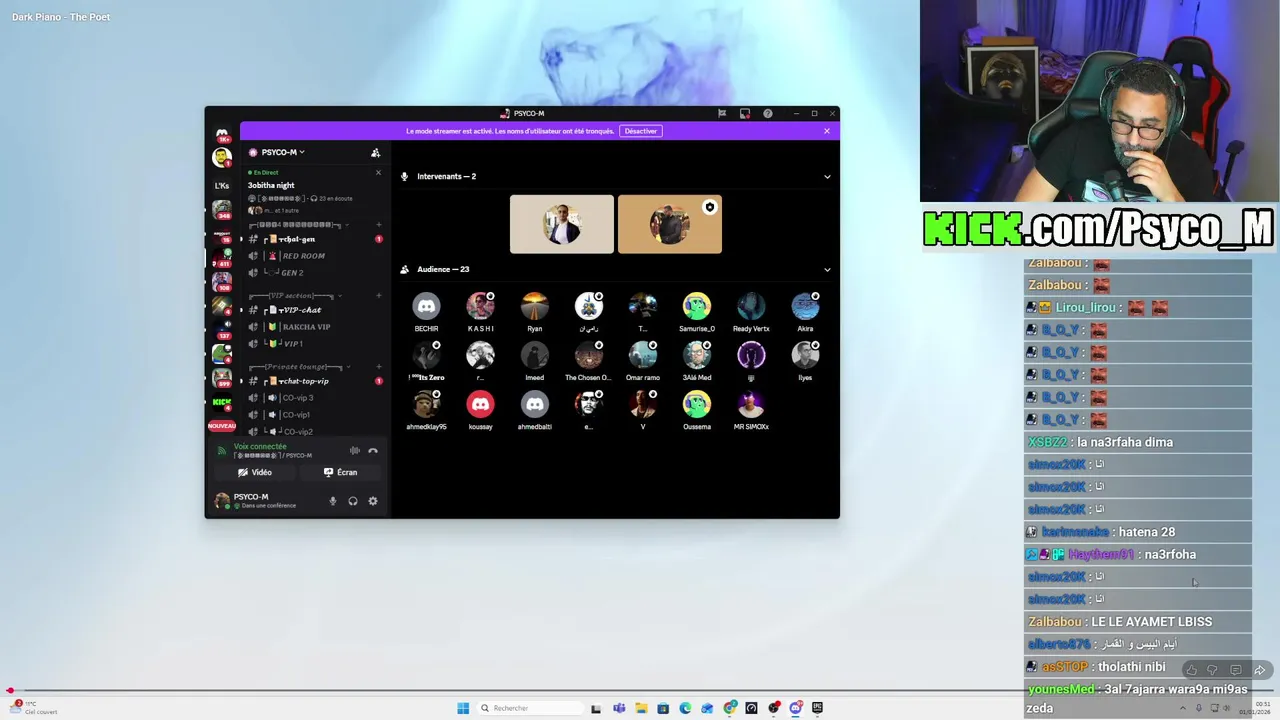Click BECHIR's avatar in audience

(426, 306)
